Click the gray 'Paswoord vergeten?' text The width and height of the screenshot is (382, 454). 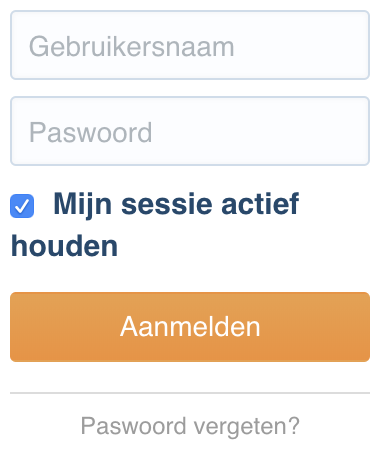[x=190, y=426]
